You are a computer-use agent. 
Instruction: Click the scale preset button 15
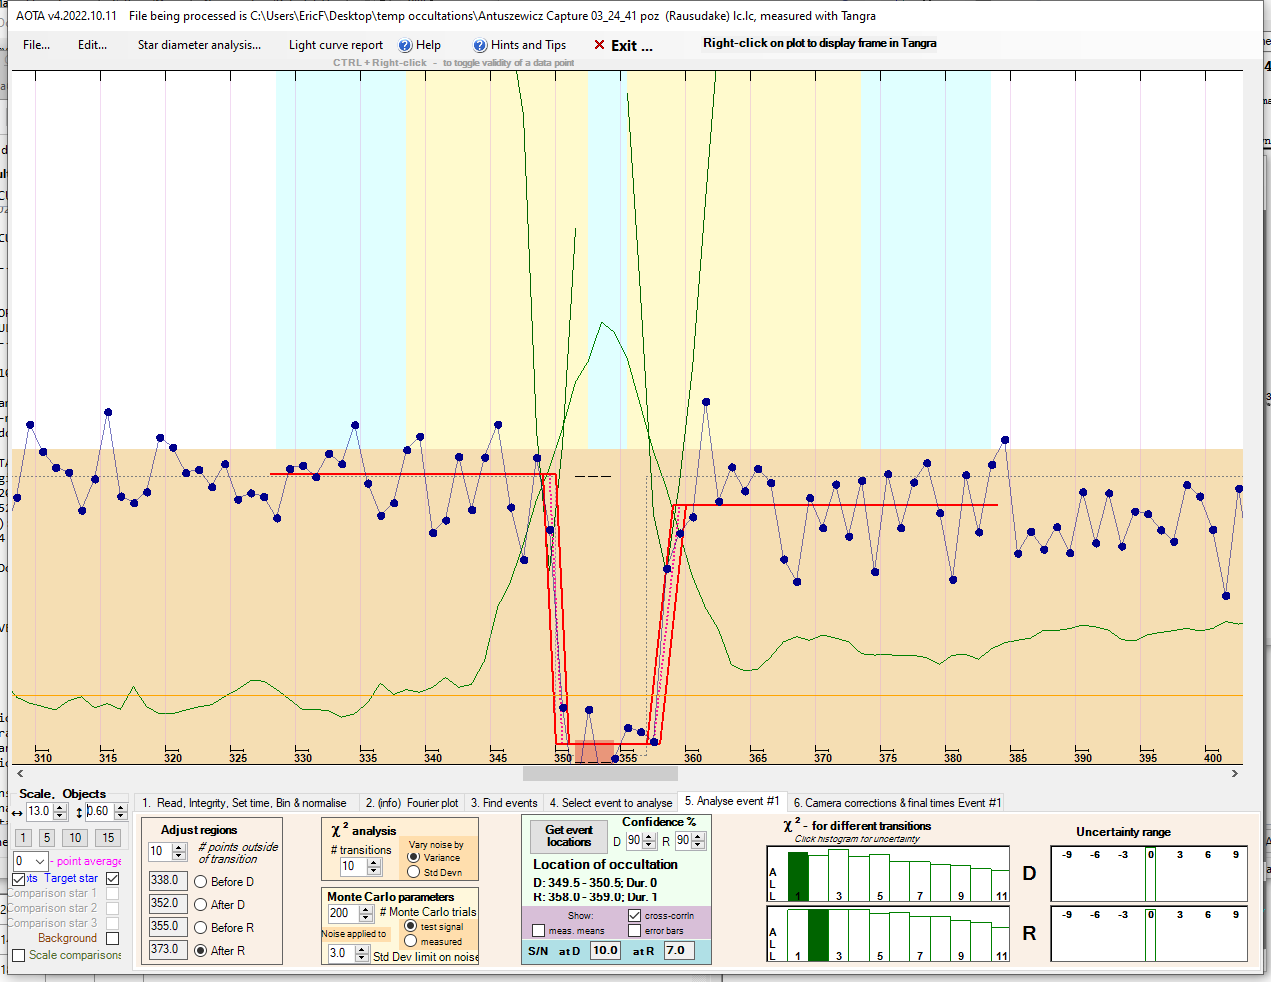click(108, 838)
